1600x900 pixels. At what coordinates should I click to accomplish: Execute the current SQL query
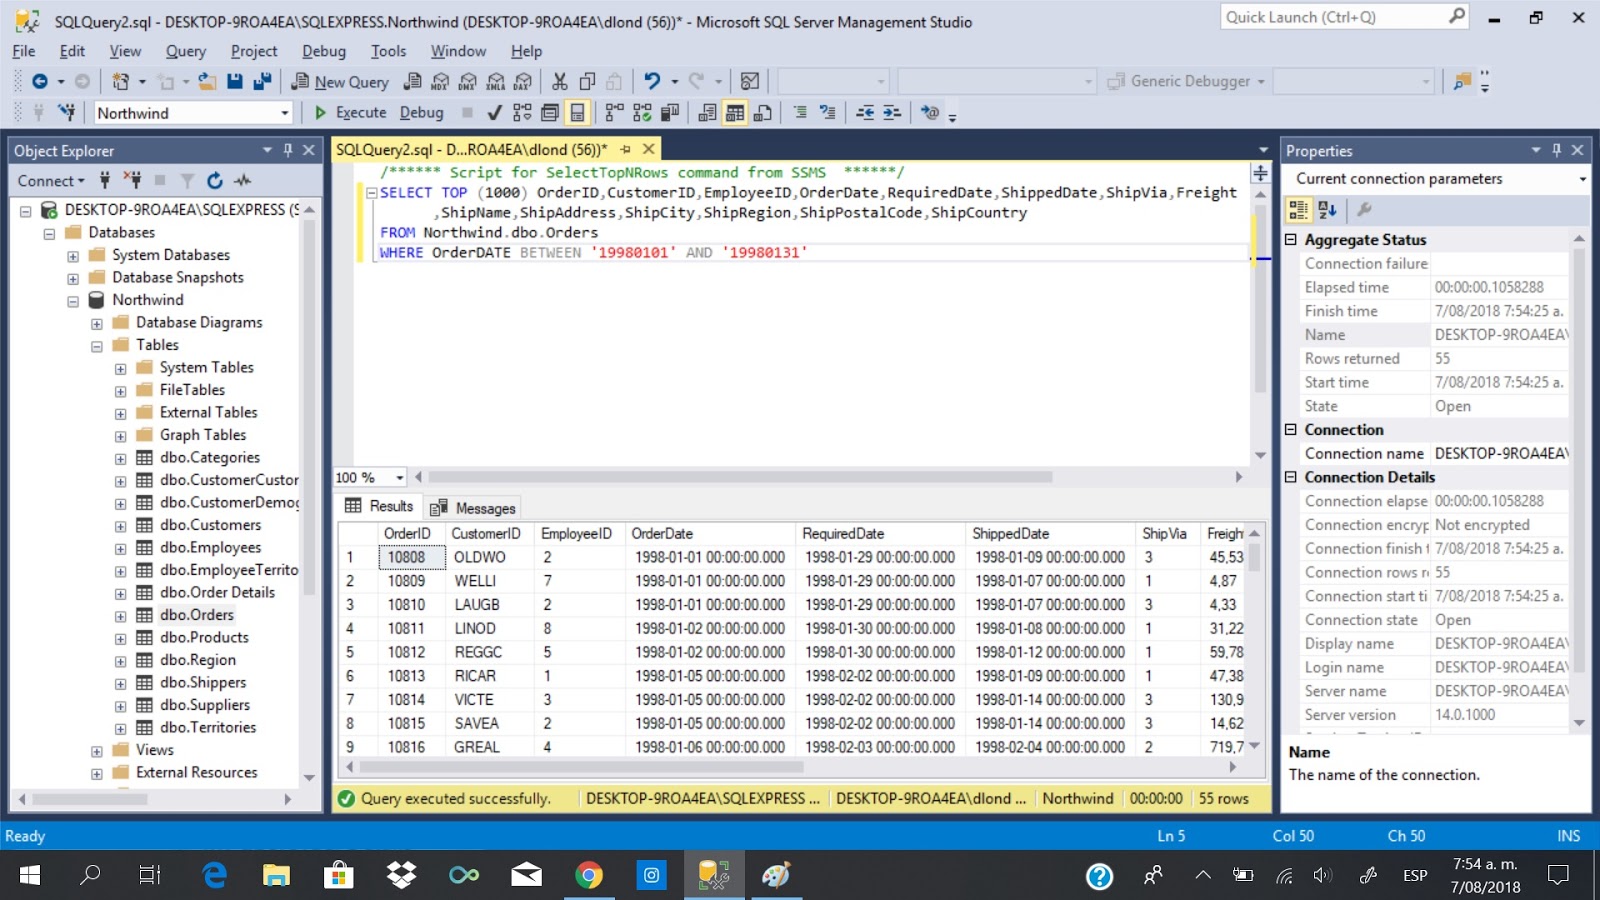(x=350, y=113)
